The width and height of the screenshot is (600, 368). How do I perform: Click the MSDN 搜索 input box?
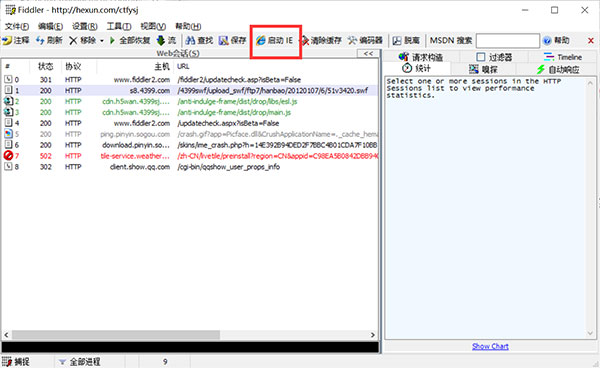coord(507,41)
